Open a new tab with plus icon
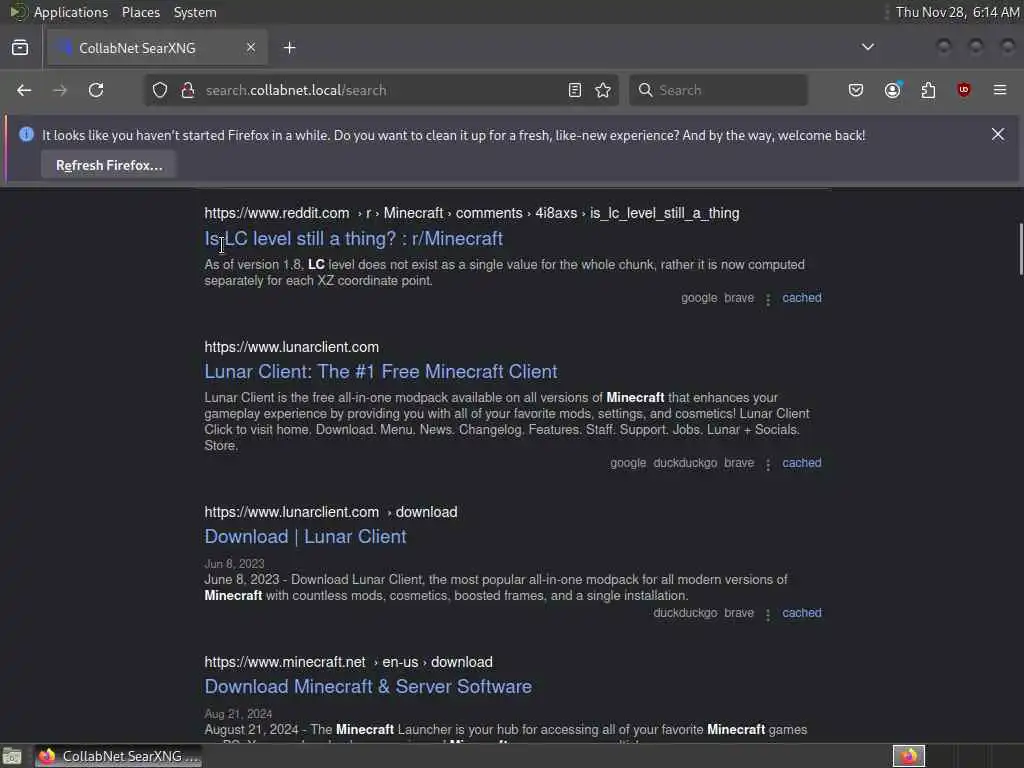Screen dimensions: 1024x768 click(290, 48)
